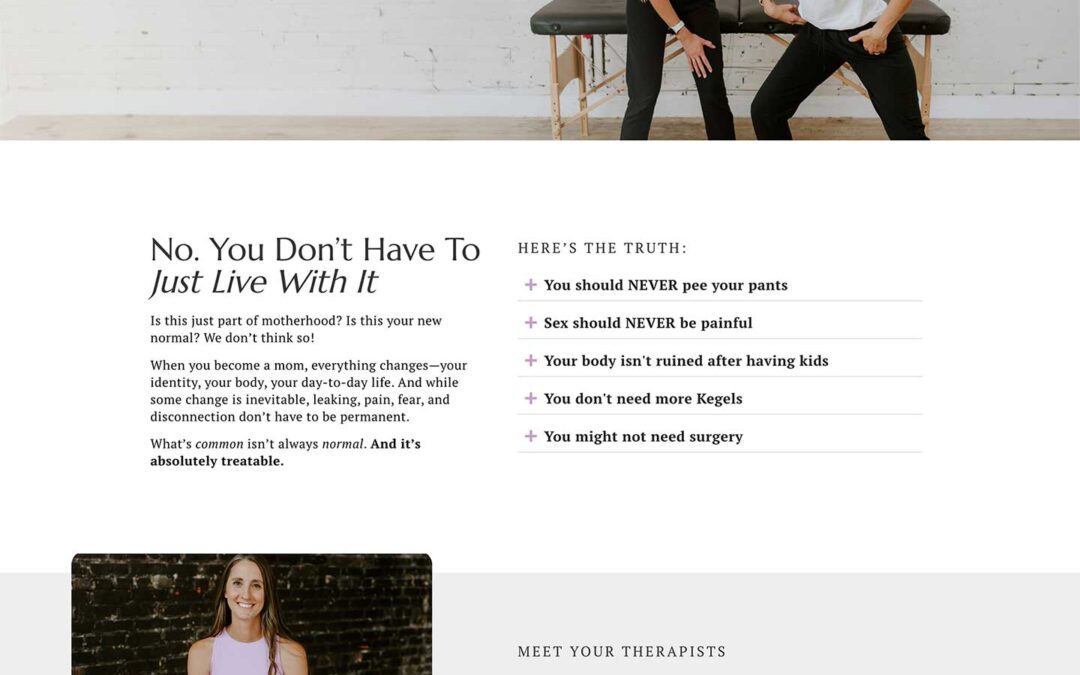Click the bold "absolutely treatable" text
Image resolution: width=1080 pixels, height=675 pixels.
(217, 461)
